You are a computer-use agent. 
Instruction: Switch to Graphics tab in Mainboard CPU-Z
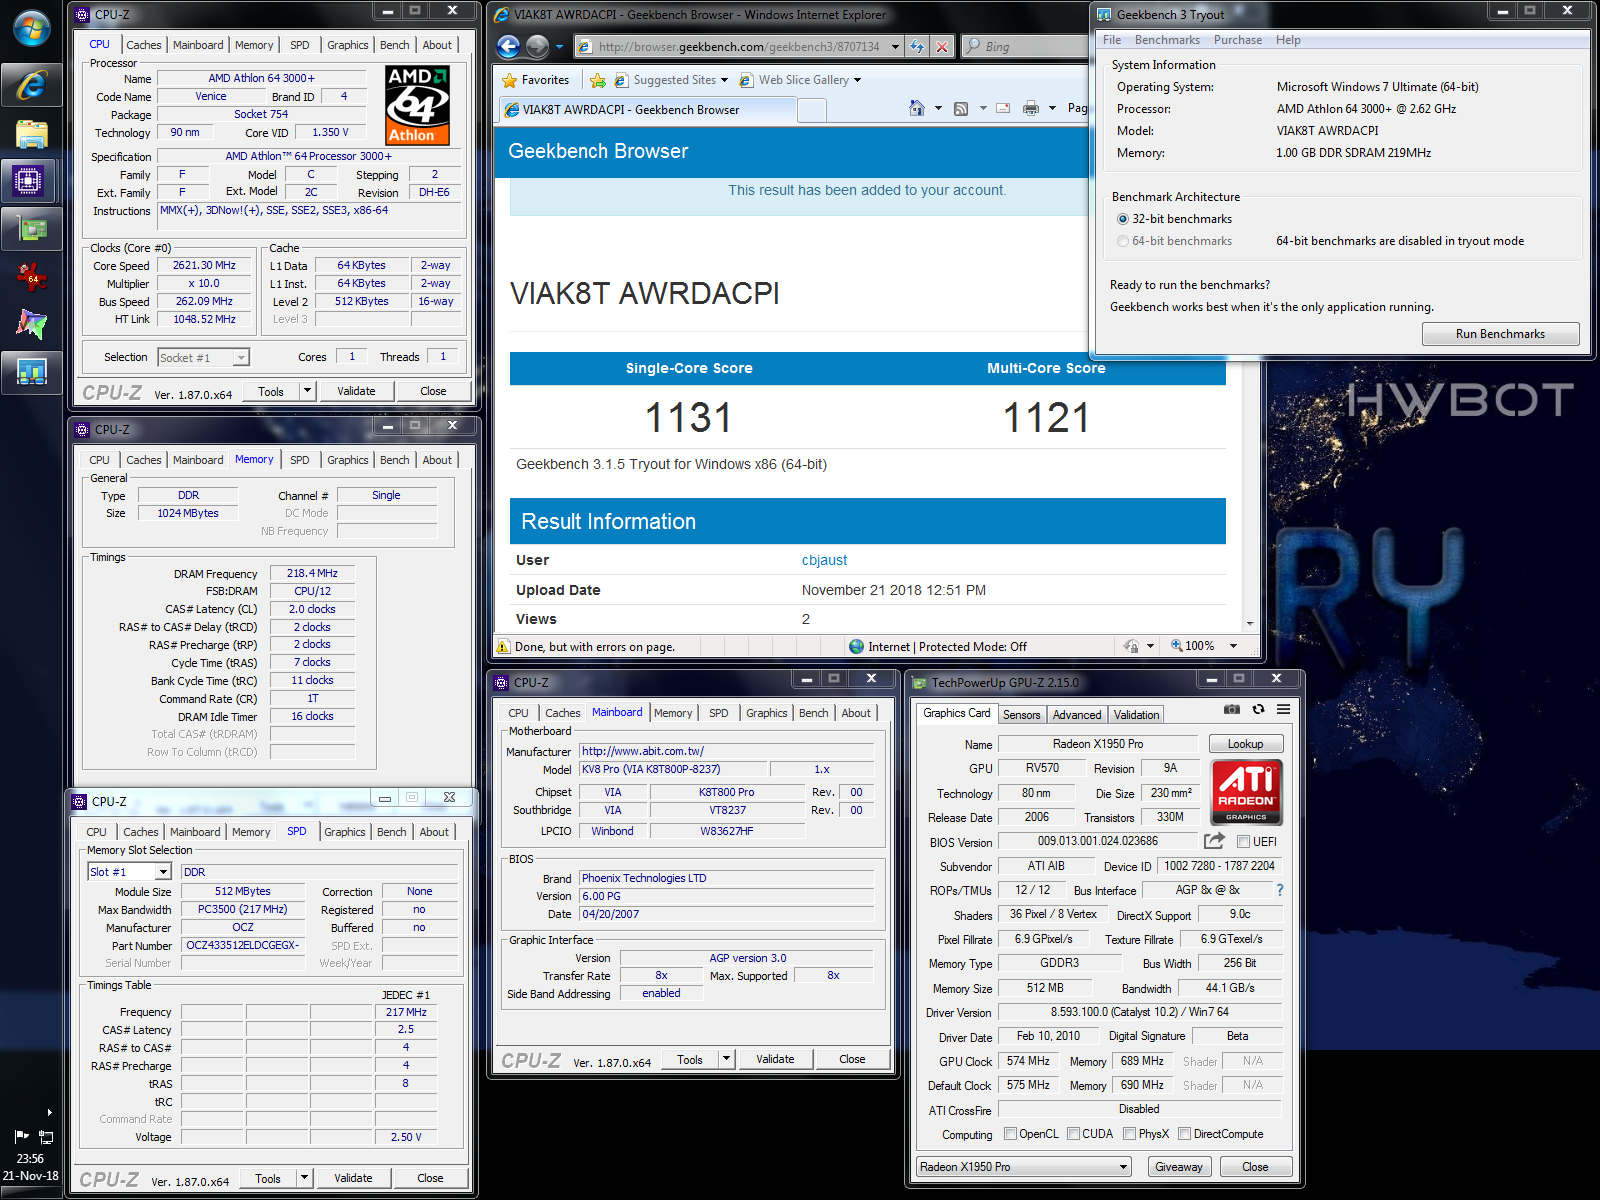(766, 713)
